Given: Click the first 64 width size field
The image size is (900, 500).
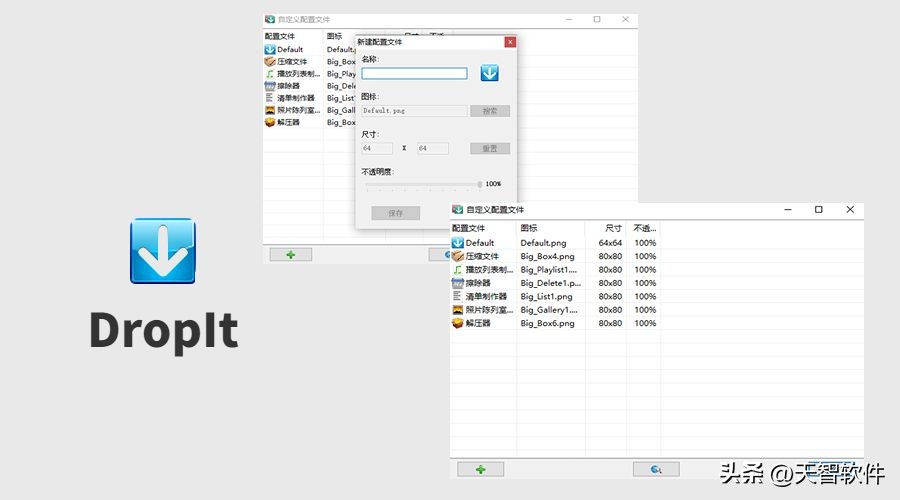Looking at the screenshot, I should pos(377,149).
